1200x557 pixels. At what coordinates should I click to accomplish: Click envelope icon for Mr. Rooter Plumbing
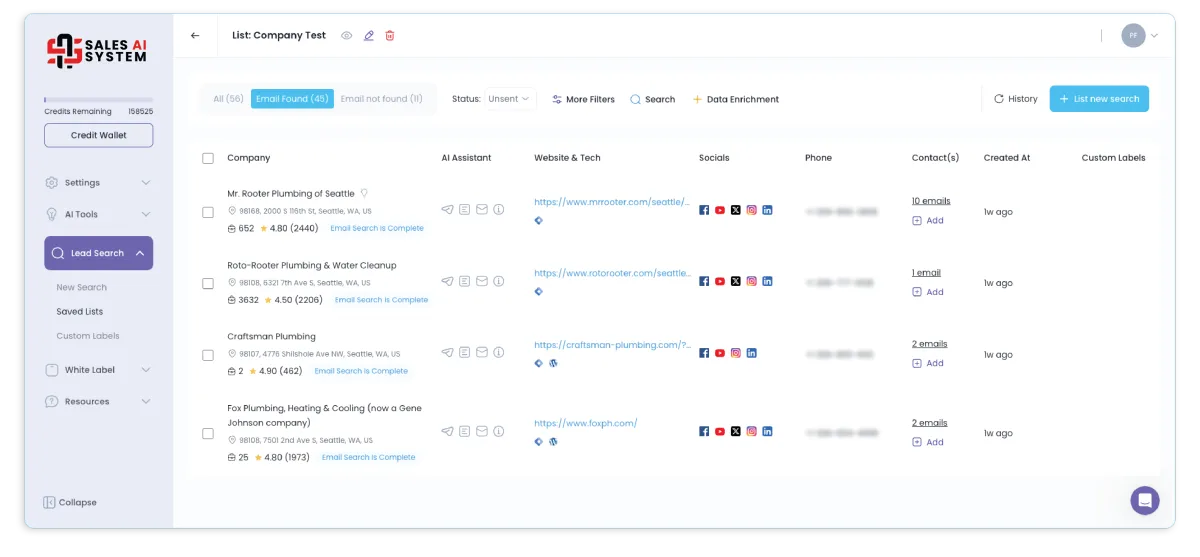(481, 210)
